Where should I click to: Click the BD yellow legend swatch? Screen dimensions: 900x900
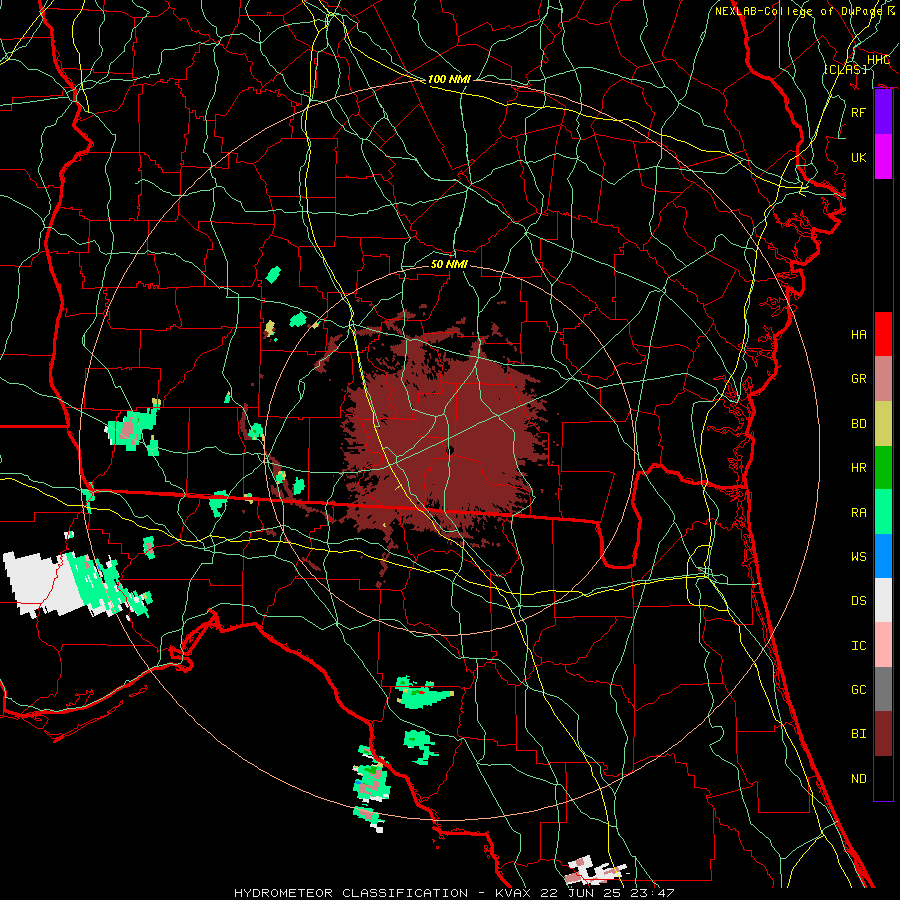[883, 424]
